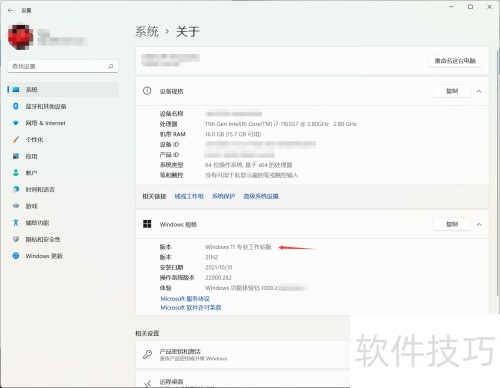This screenshot has width=500, height=388.
Task: Open Windows 更新 via its update icon
Action: click(x=16, y=256)
